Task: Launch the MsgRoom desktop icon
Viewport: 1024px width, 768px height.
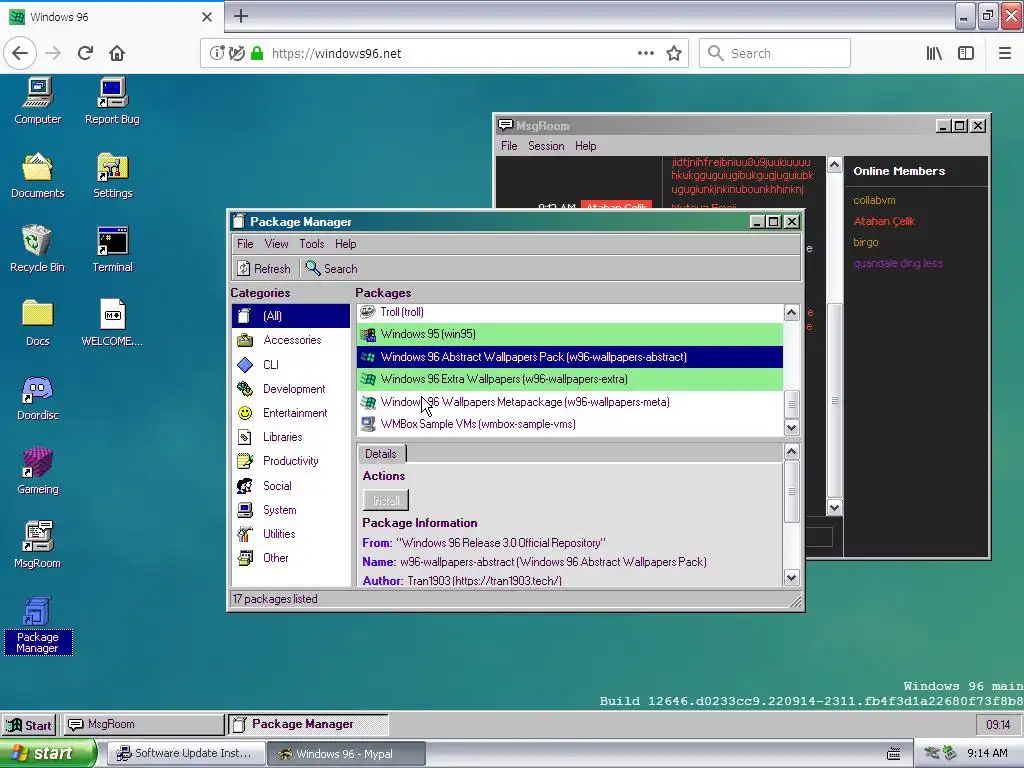Action: (x=38, y=545)
